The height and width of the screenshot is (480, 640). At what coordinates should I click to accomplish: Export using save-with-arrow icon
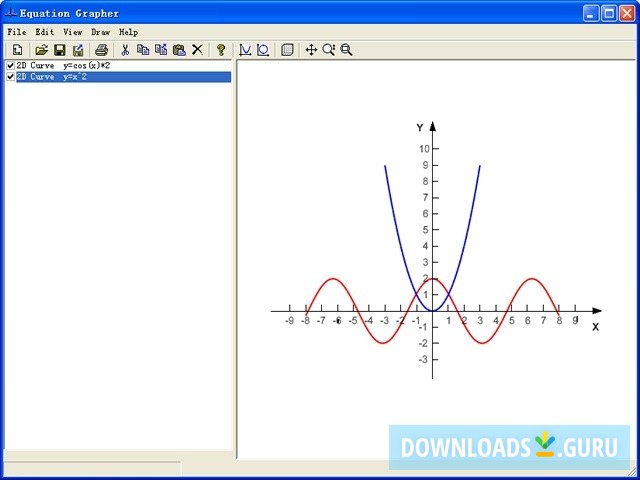(78, 50)
